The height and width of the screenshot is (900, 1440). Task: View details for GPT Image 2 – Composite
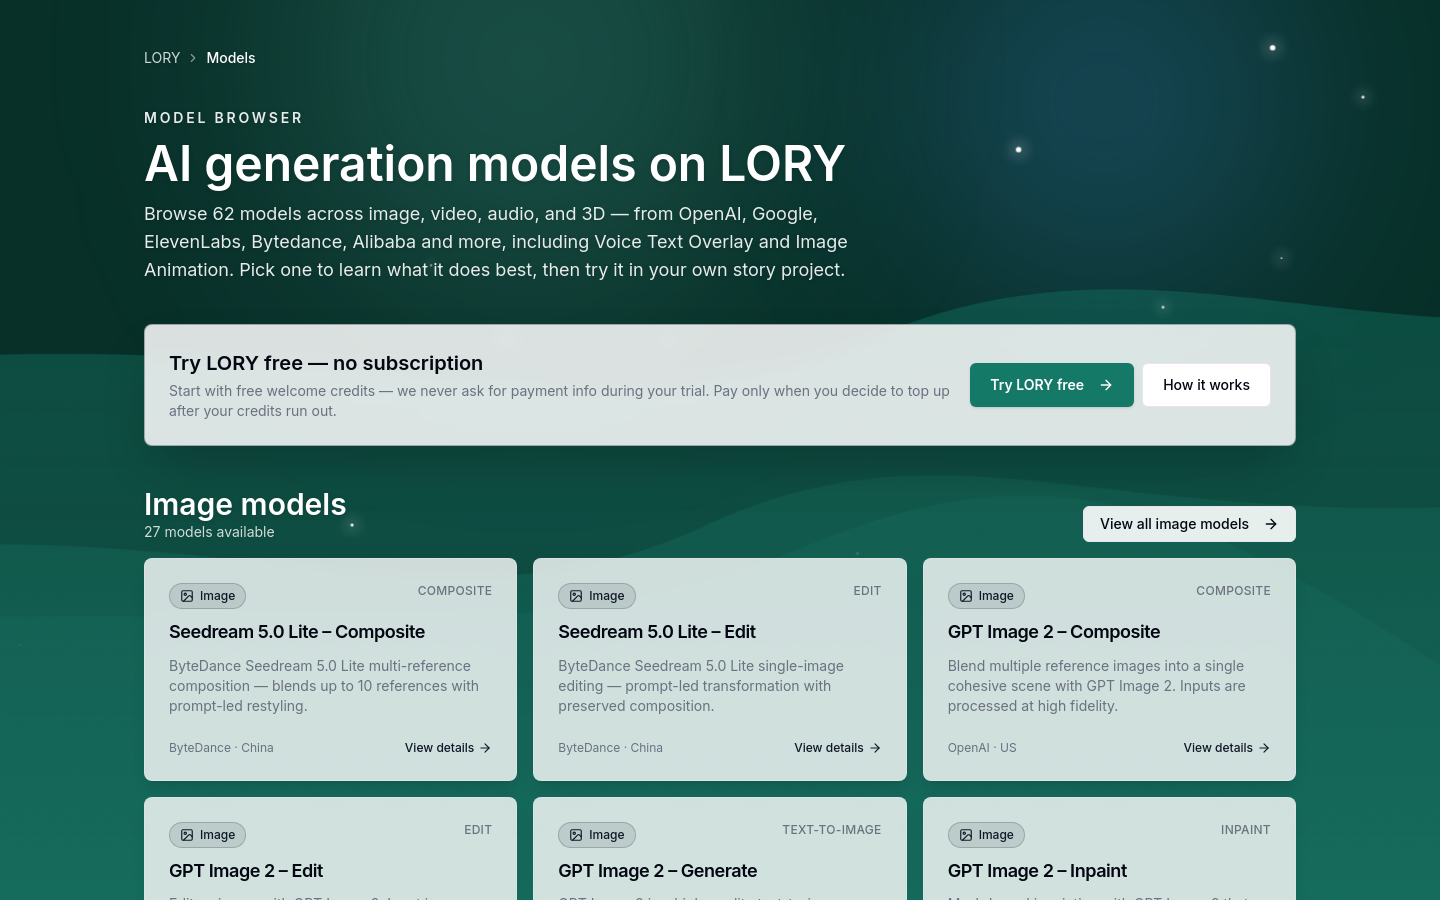coord(1227,748)
